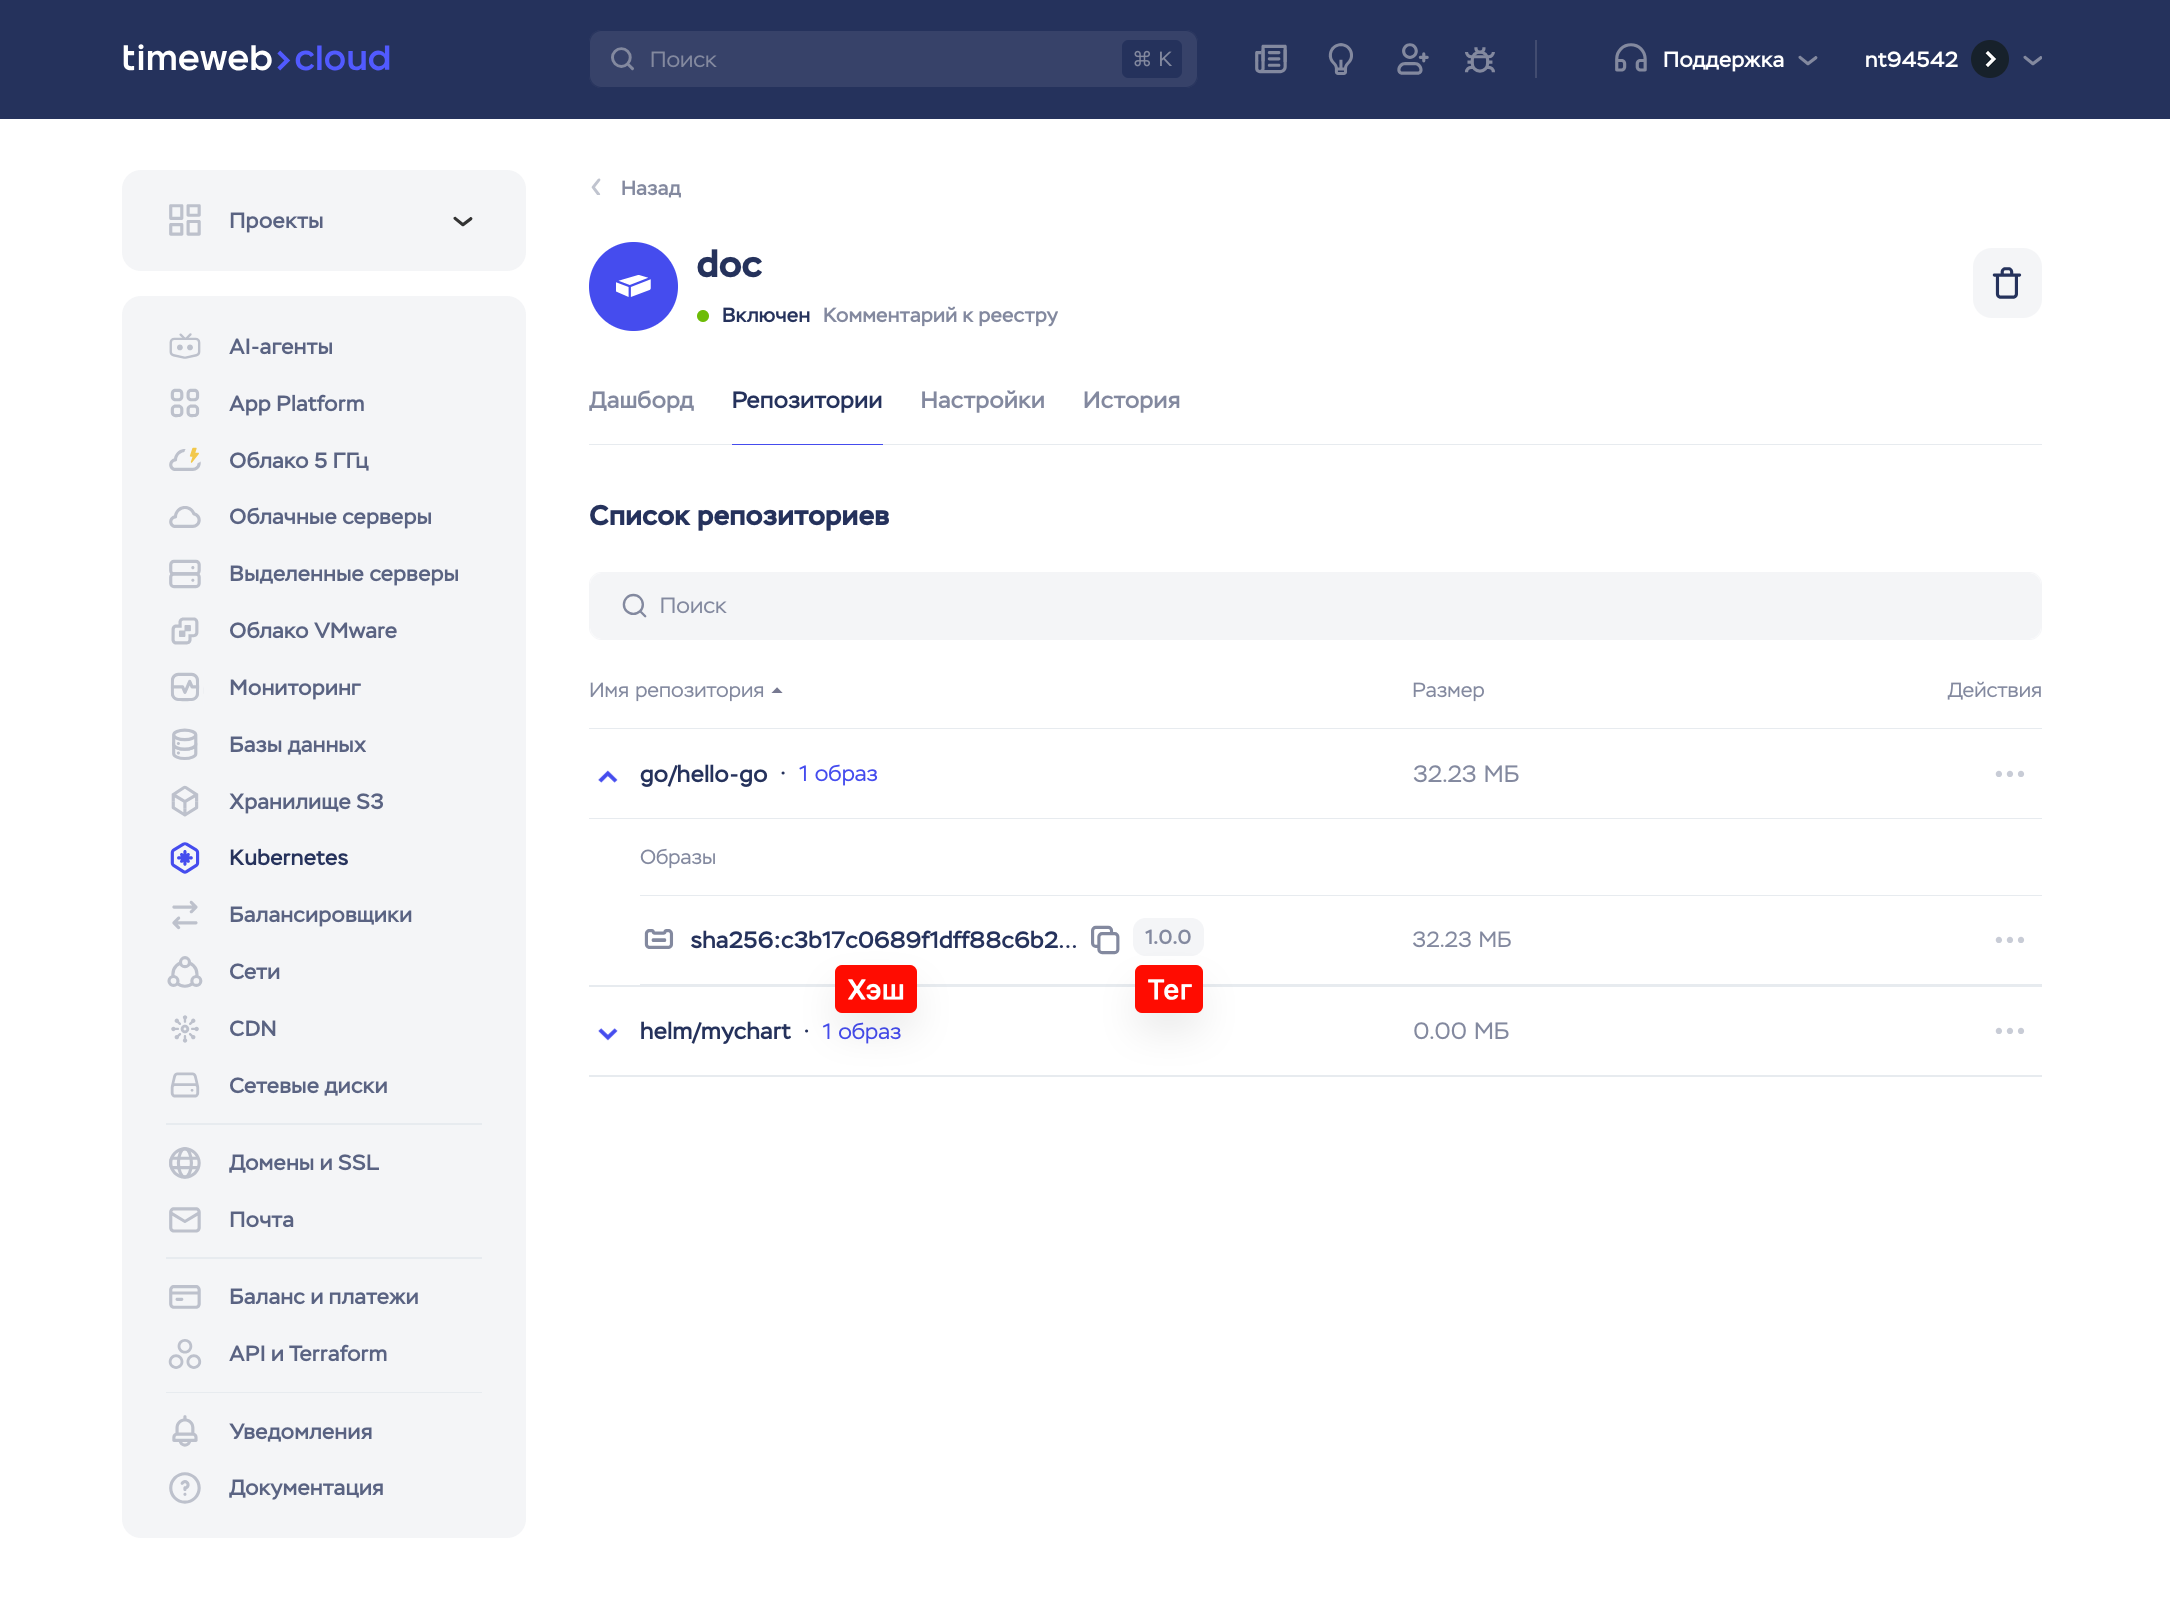Screen dimensions: 2170x1616
Task: Click the round arrow button by nt94542
Action: point(1990,60)
